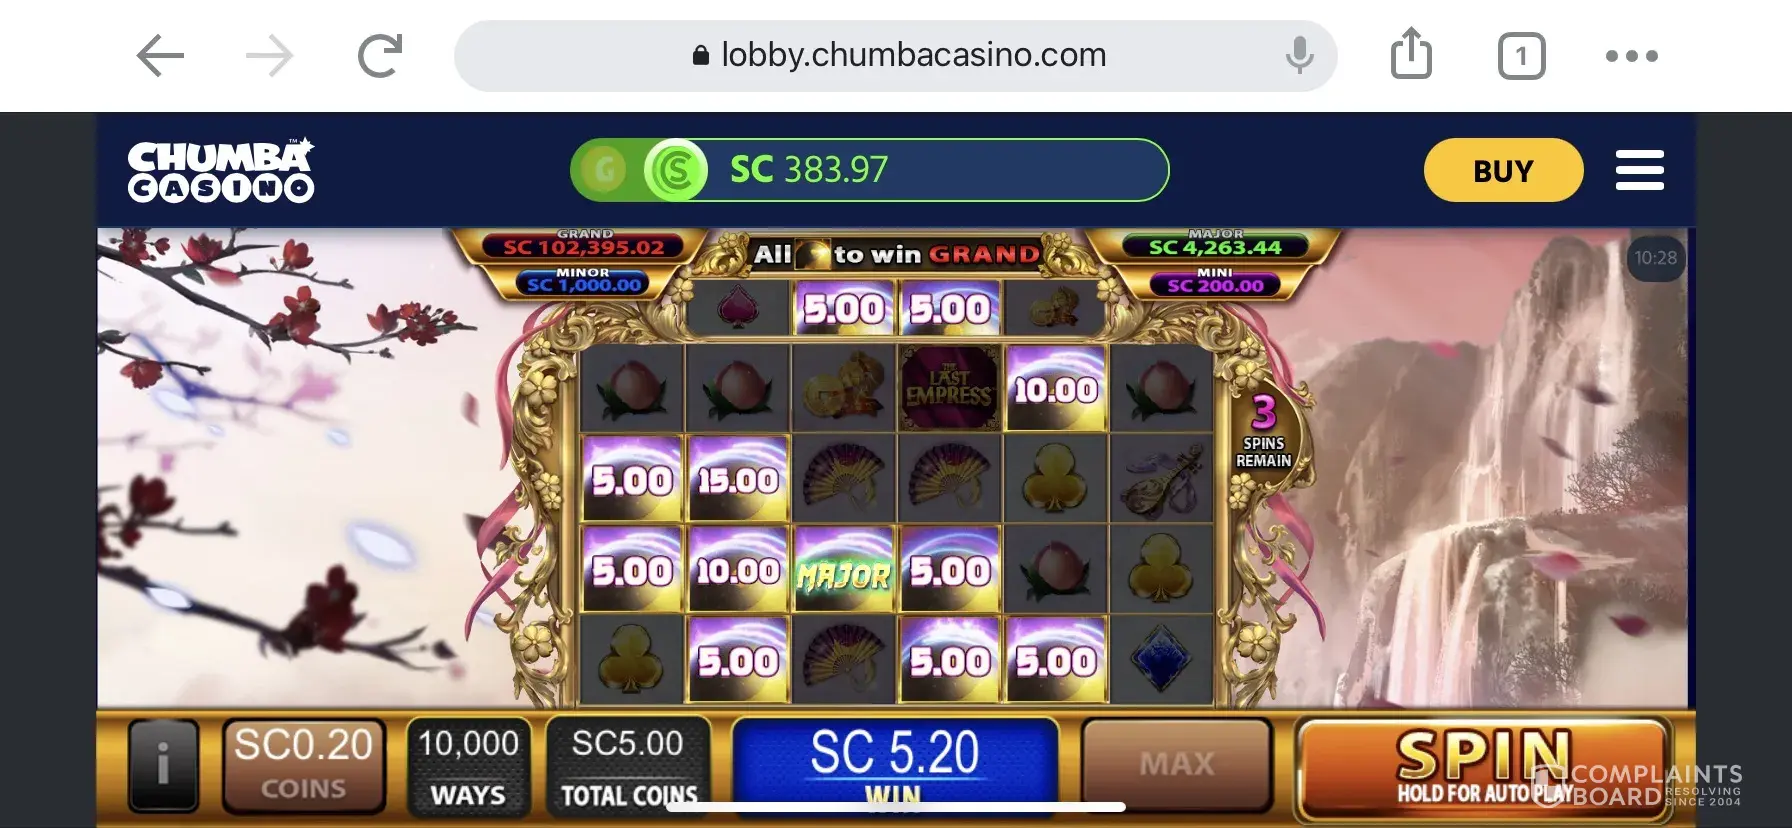Viewport: 1792px width, 828px height.
Task: Open the Chumba hamburger menu
Action: 1639,170
